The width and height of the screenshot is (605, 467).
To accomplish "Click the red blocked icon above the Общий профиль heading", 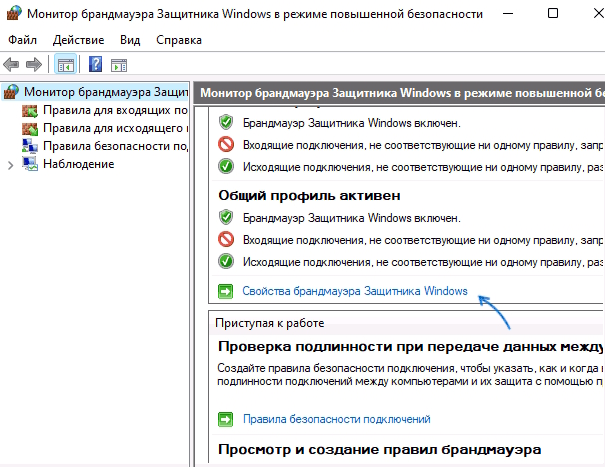I will [x=226, y=145].
